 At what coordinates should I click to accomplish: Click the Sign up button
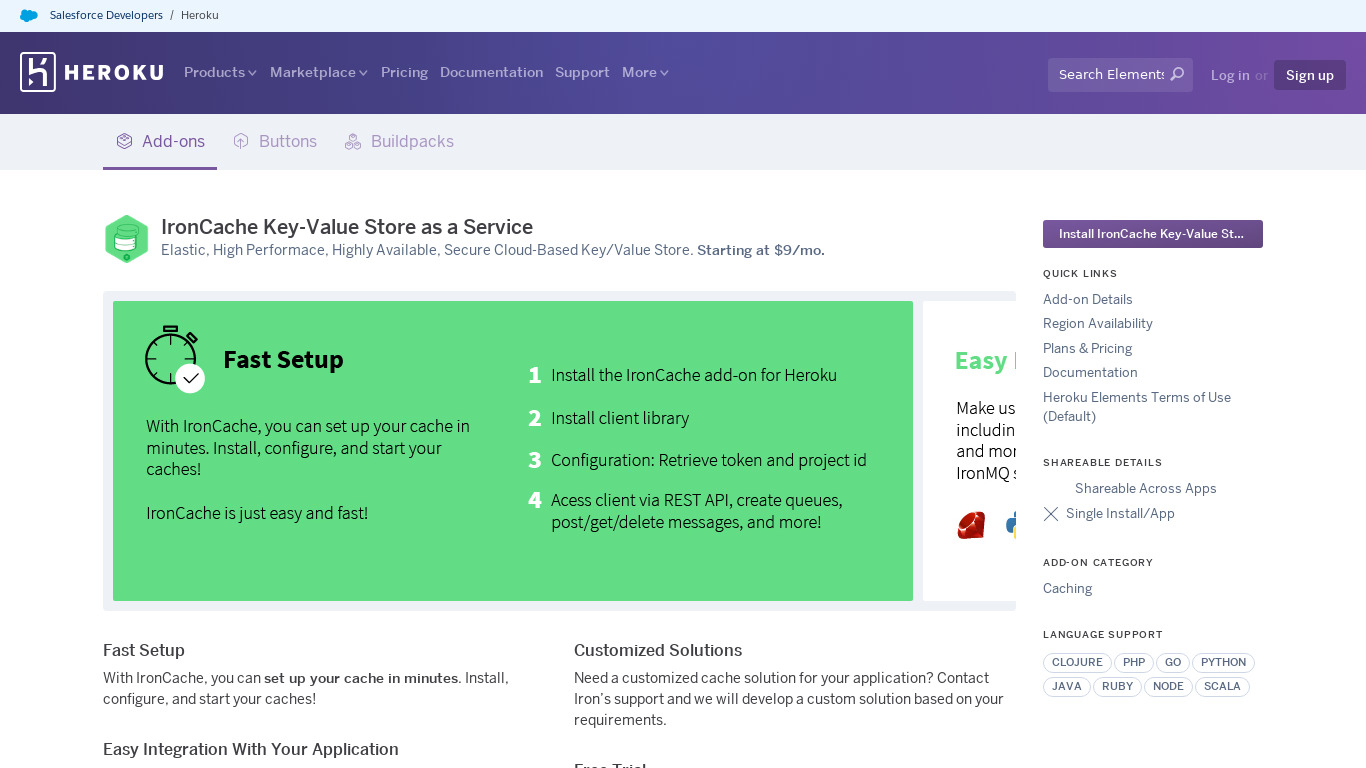1310,75
